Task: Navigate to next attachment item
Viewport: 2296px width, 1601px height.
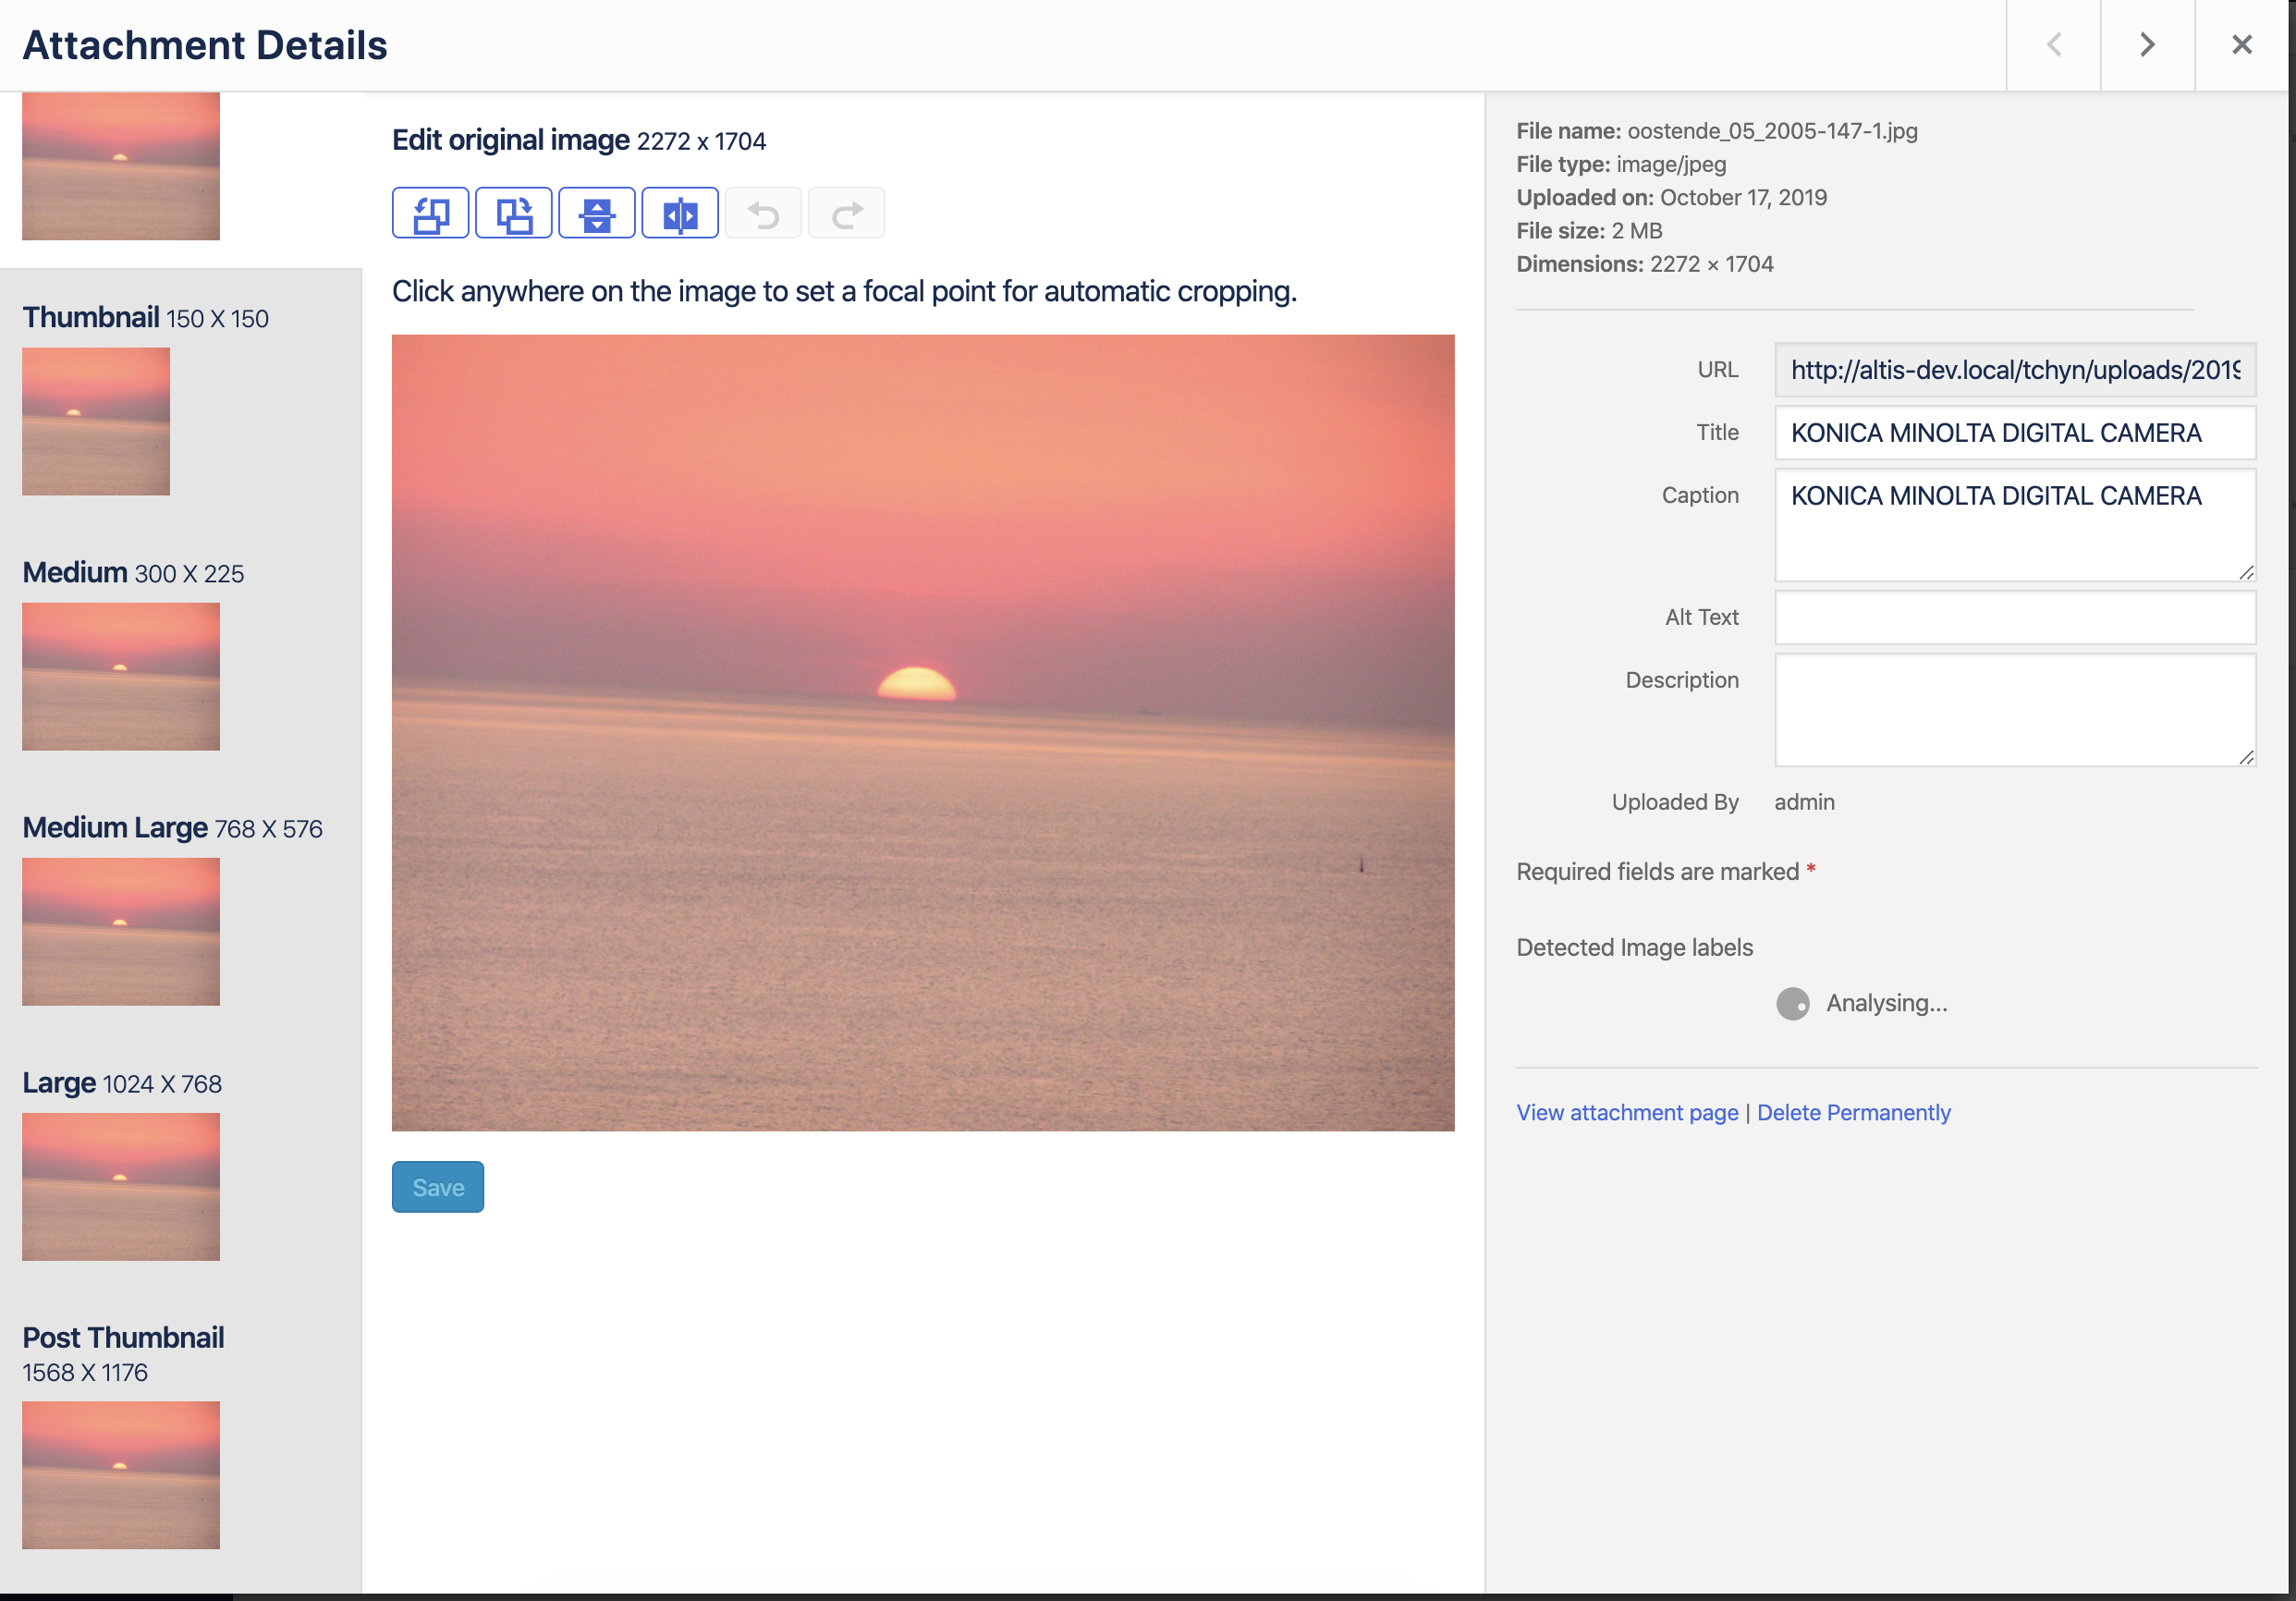Action: 2148,45
